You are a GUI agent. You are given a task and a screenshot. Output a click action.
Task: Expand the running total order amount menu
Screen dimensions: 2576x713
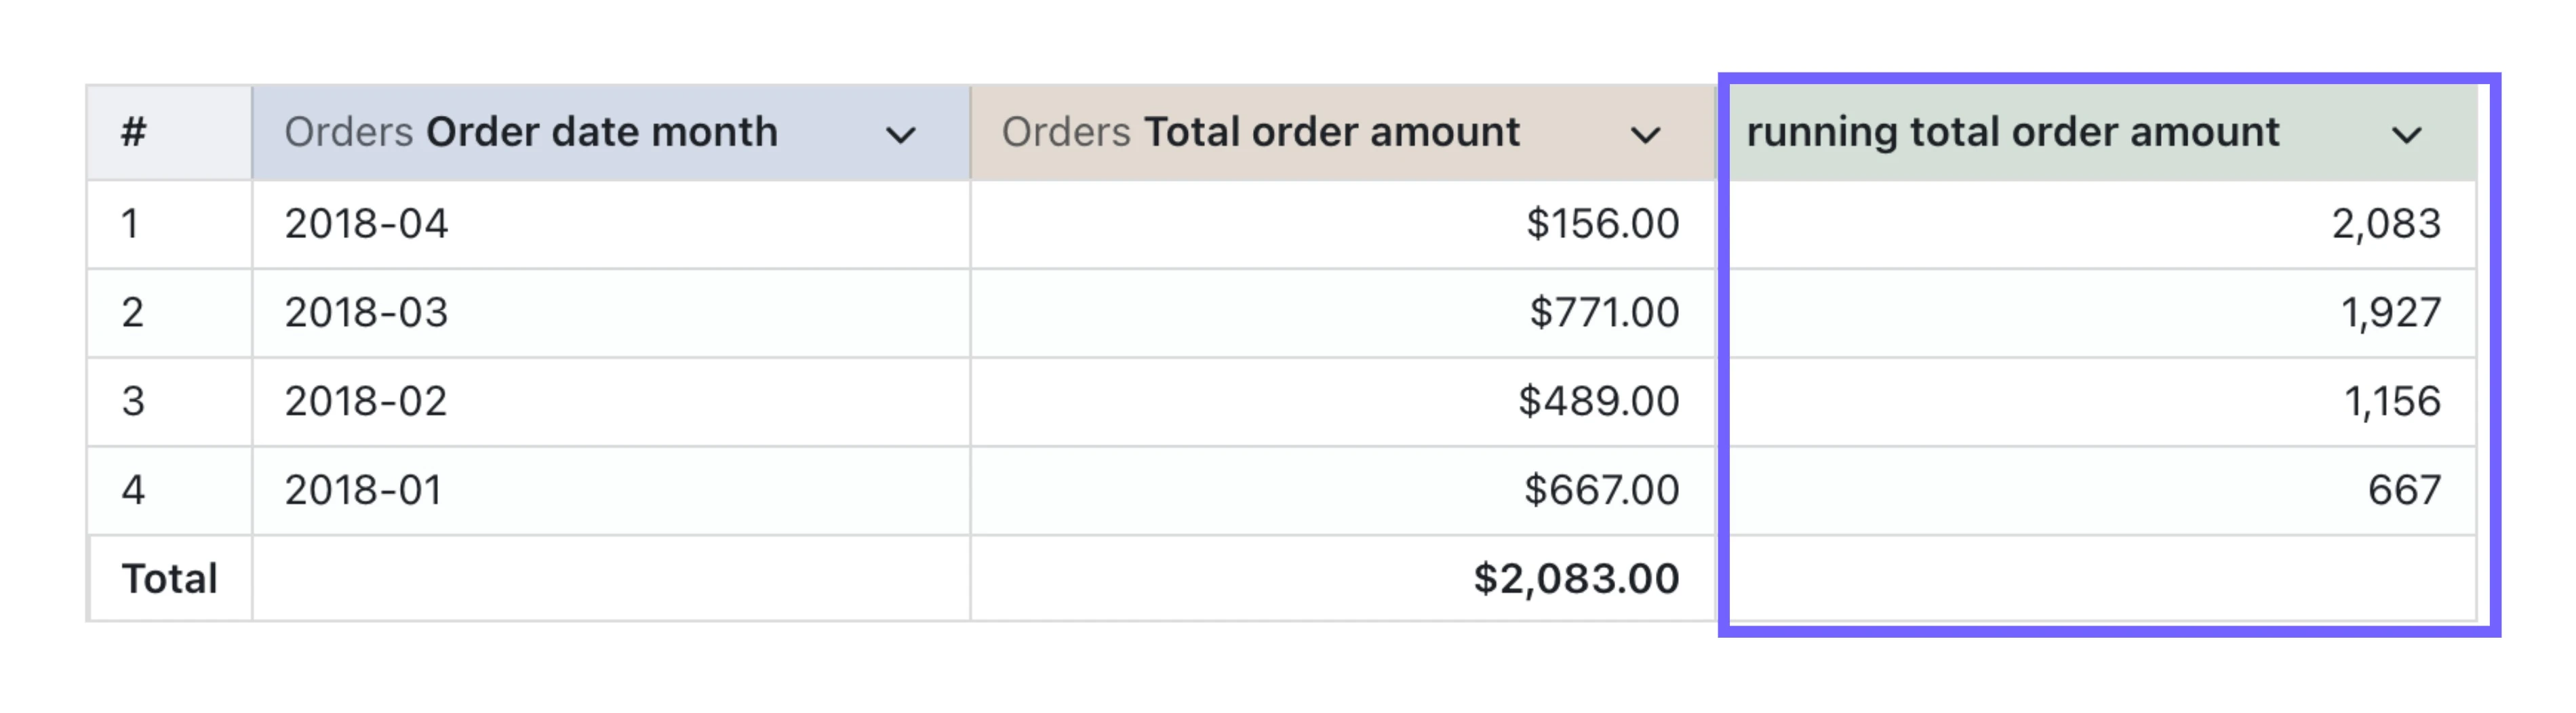[x=2406, y=135]
